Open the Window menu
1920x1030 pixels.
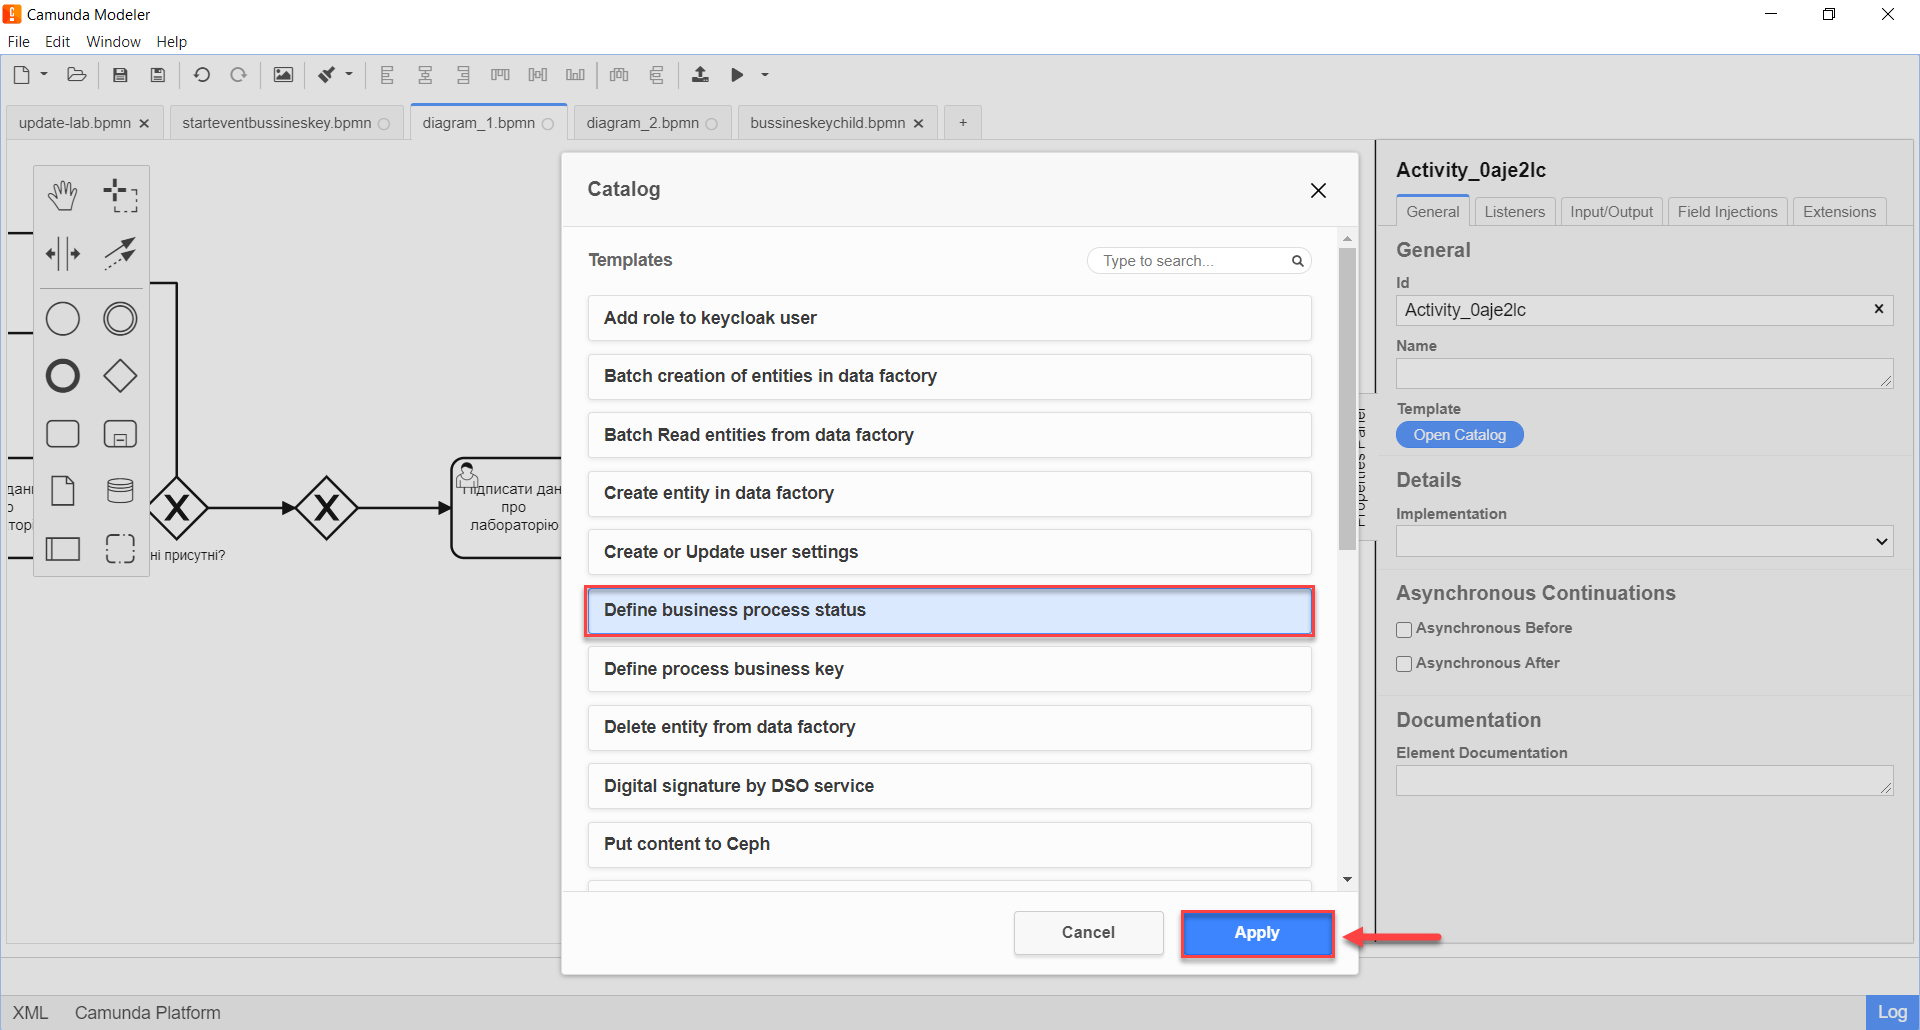tap(113, 42)
